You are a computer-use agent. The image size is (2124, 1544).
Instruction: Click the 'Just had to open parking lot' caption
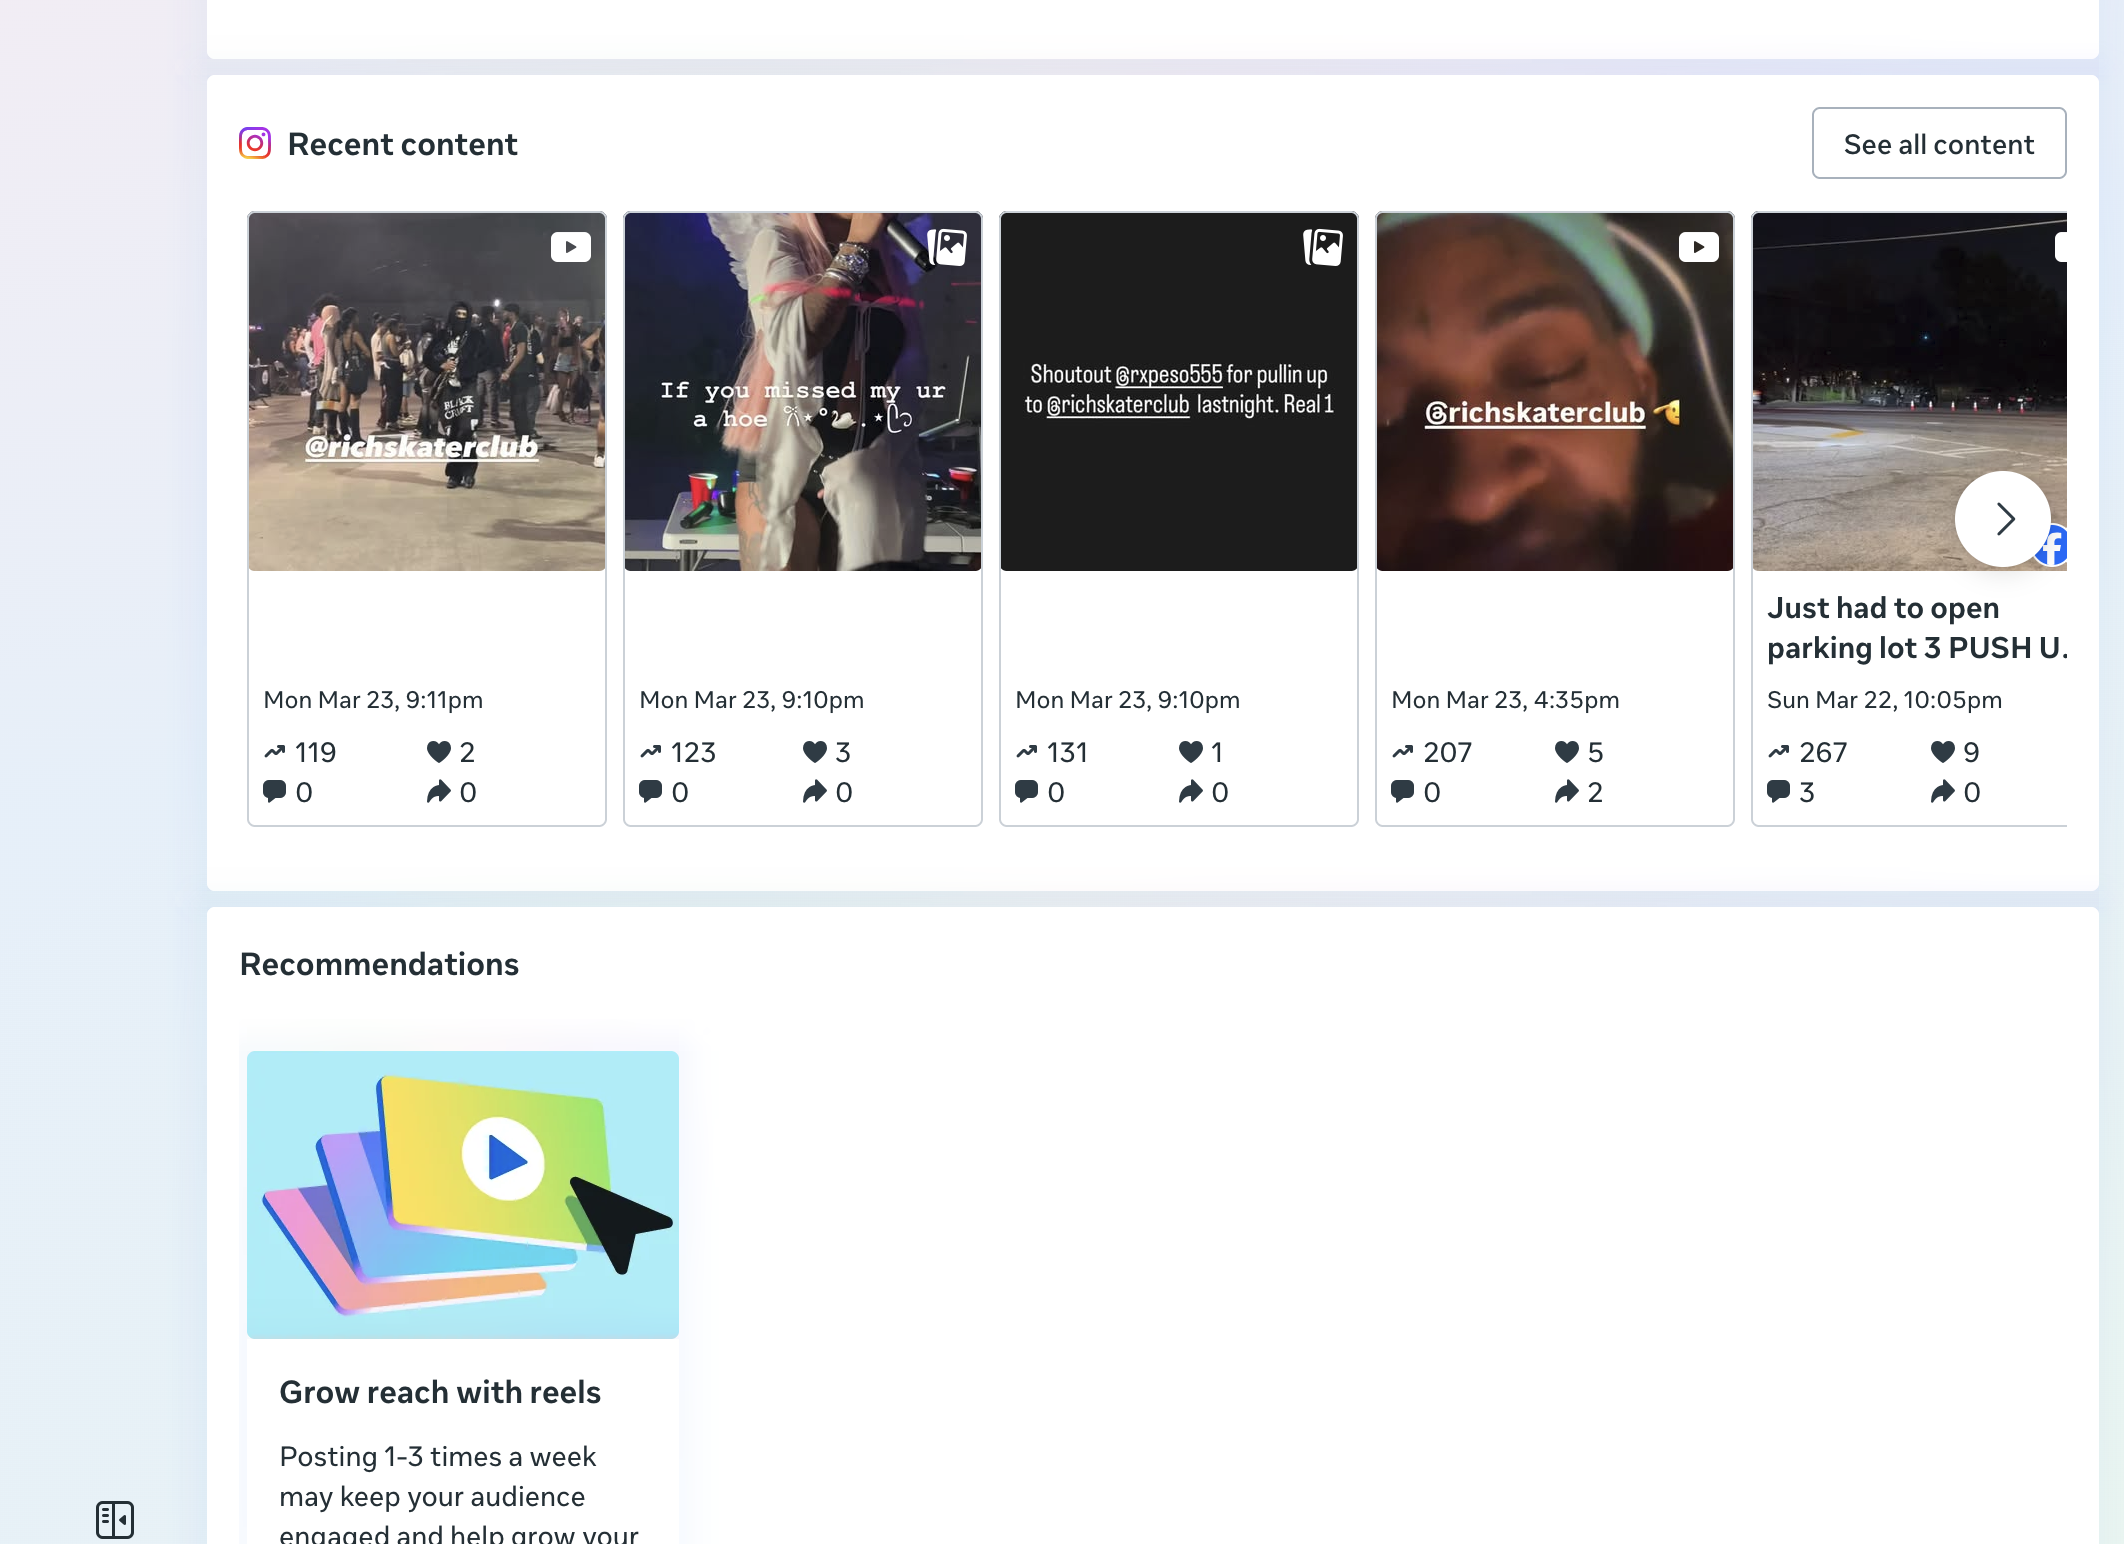click(1916, 628)
